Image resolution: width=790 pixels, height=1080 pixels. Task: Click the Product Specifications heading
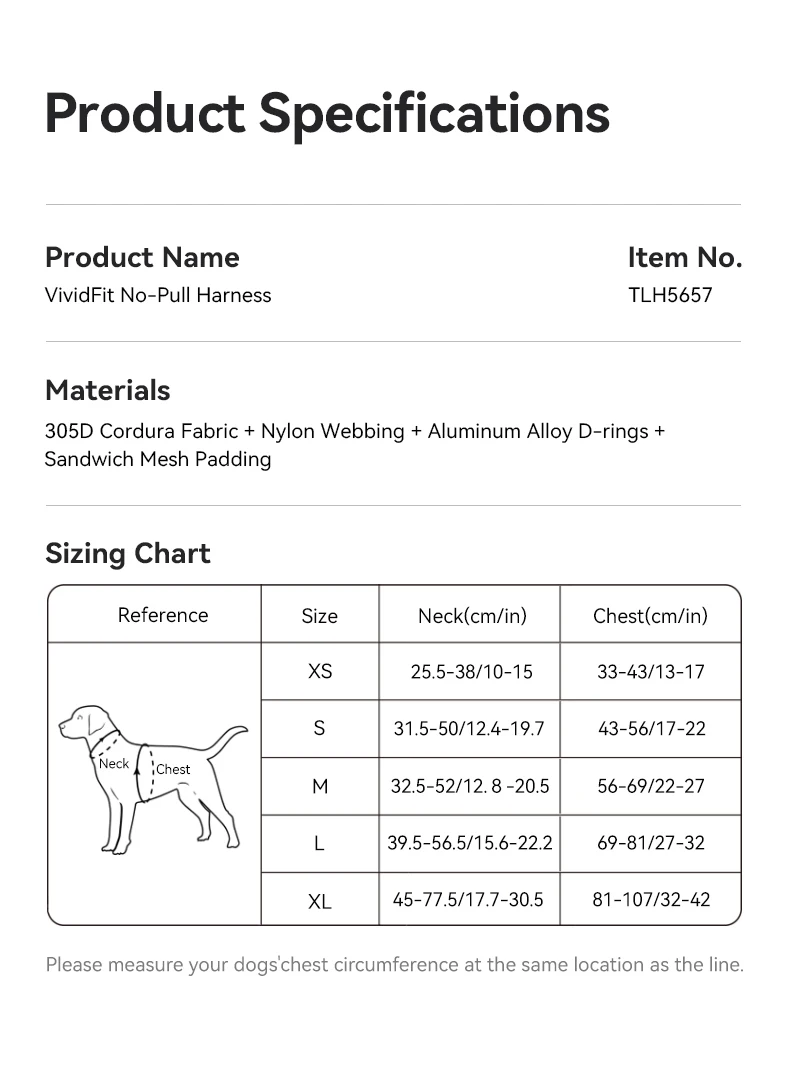(327, 114)
